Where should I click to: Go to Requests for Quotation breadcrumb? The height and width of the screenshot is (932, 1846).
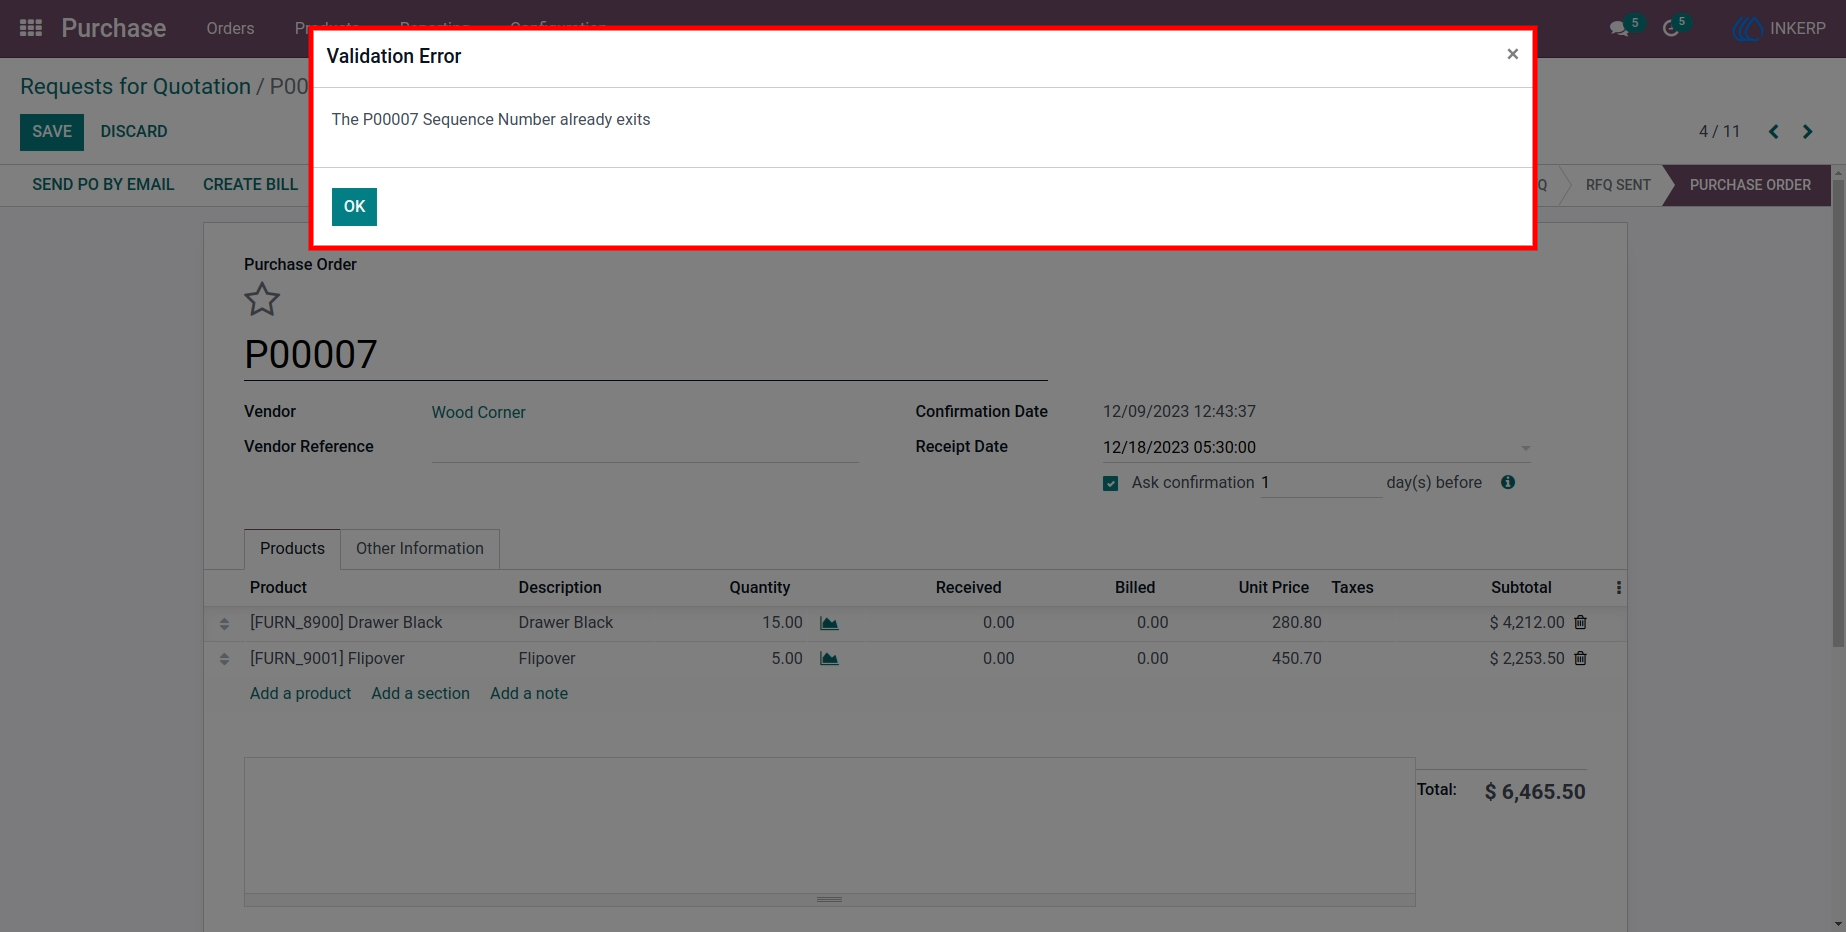click(135, 86)
